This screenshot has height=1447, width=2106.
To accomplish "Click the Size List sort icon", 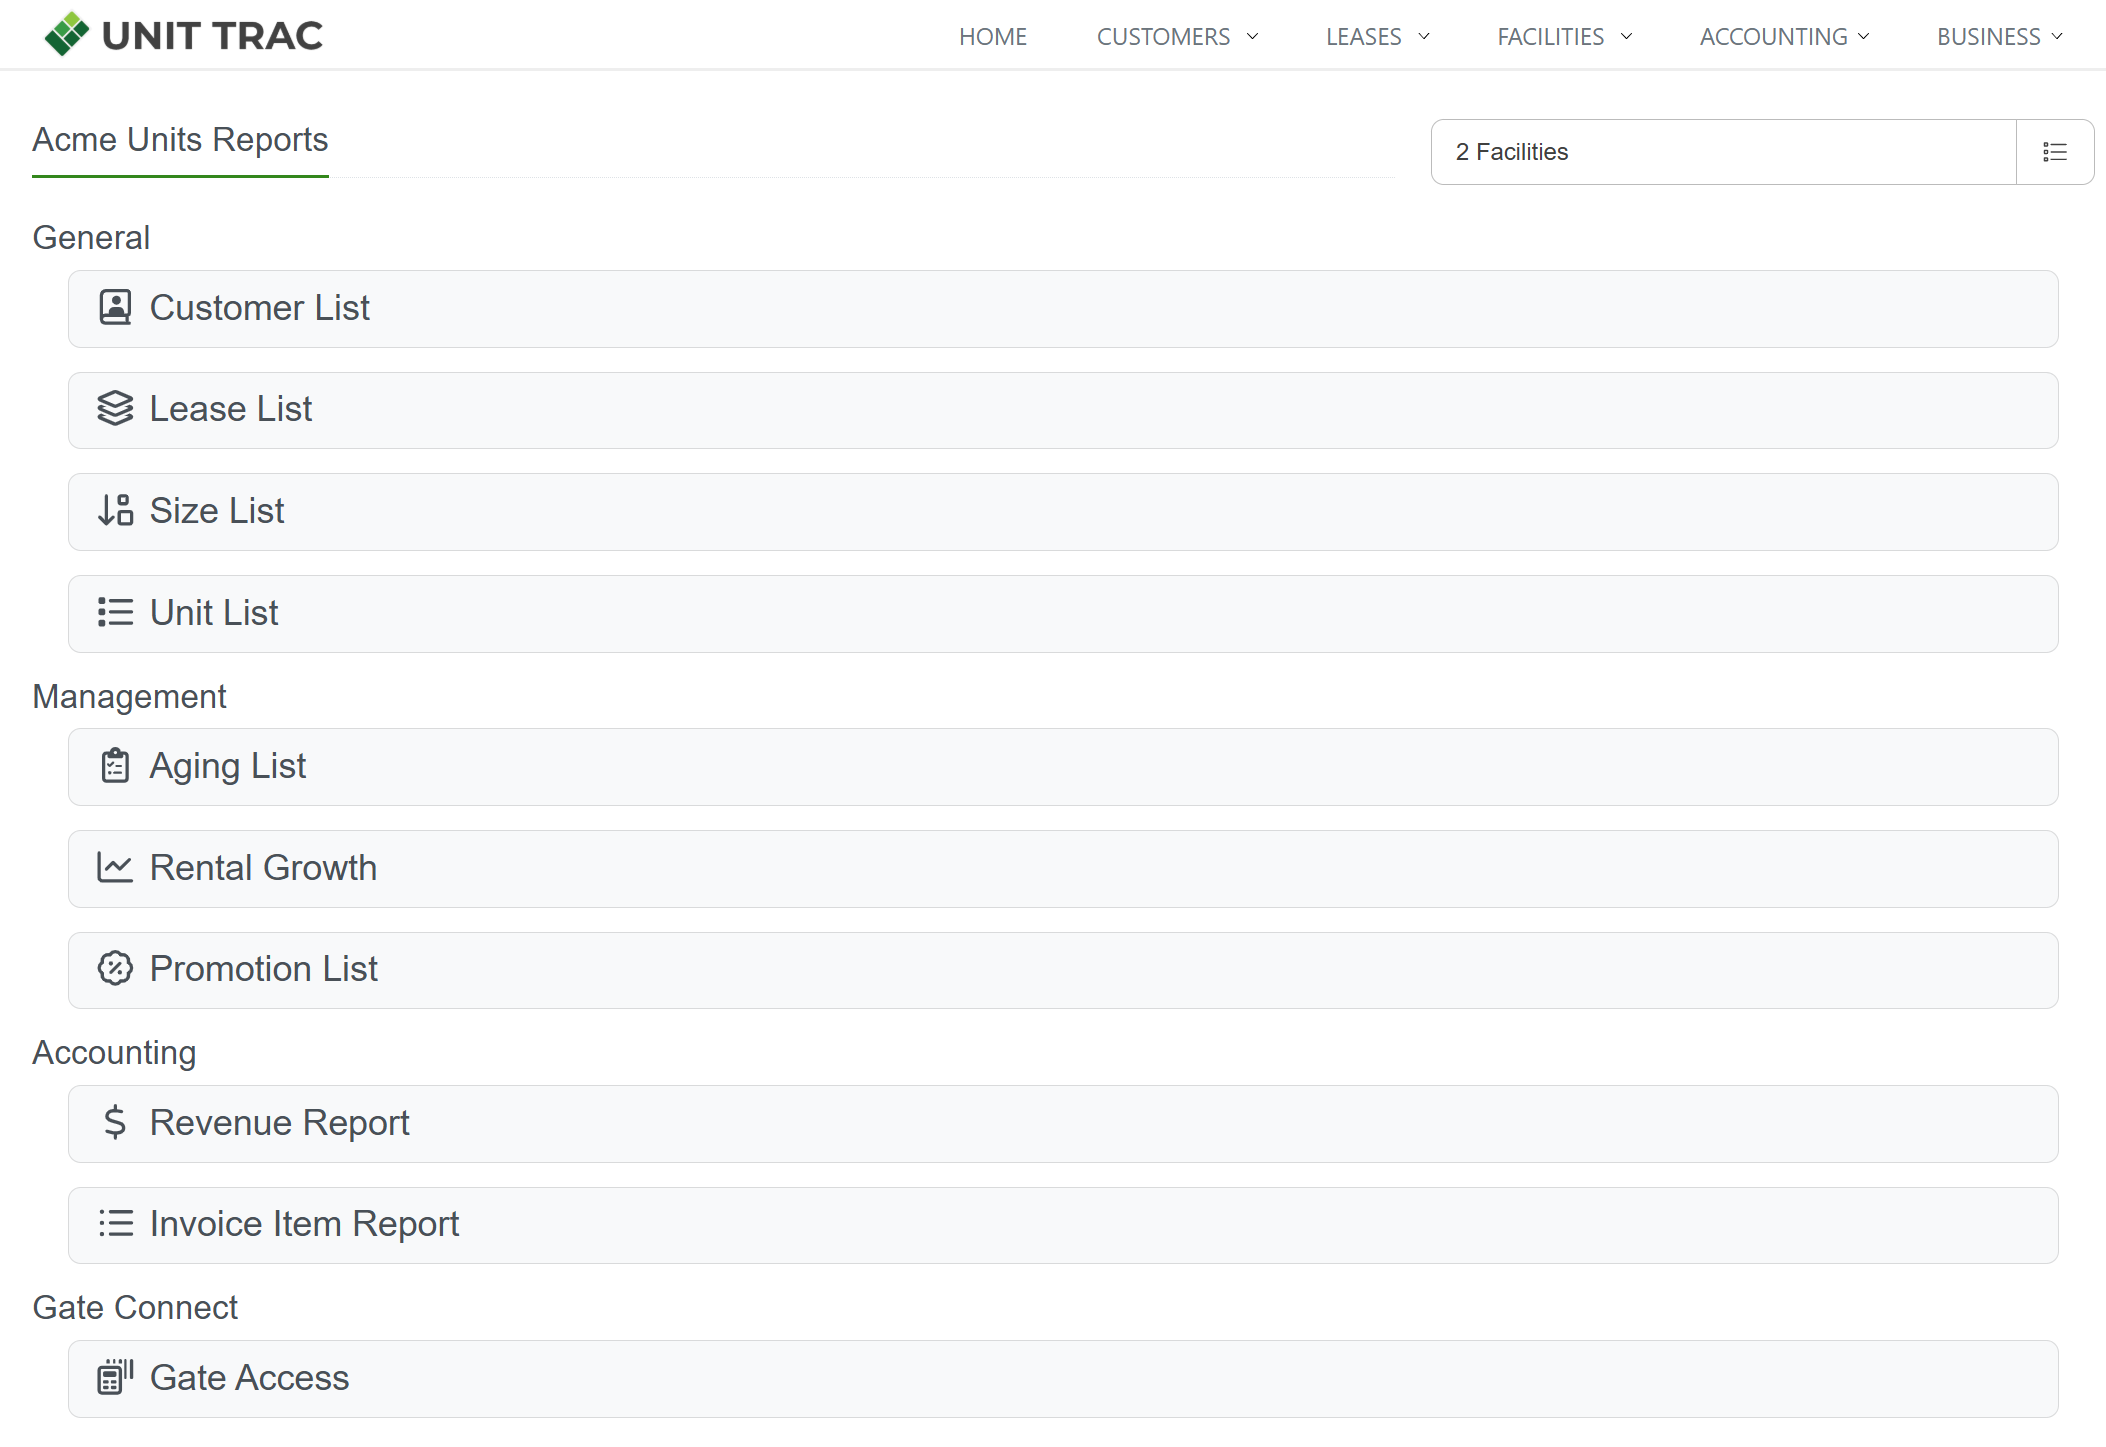I will pyautogui.click(x=115, y=511).
